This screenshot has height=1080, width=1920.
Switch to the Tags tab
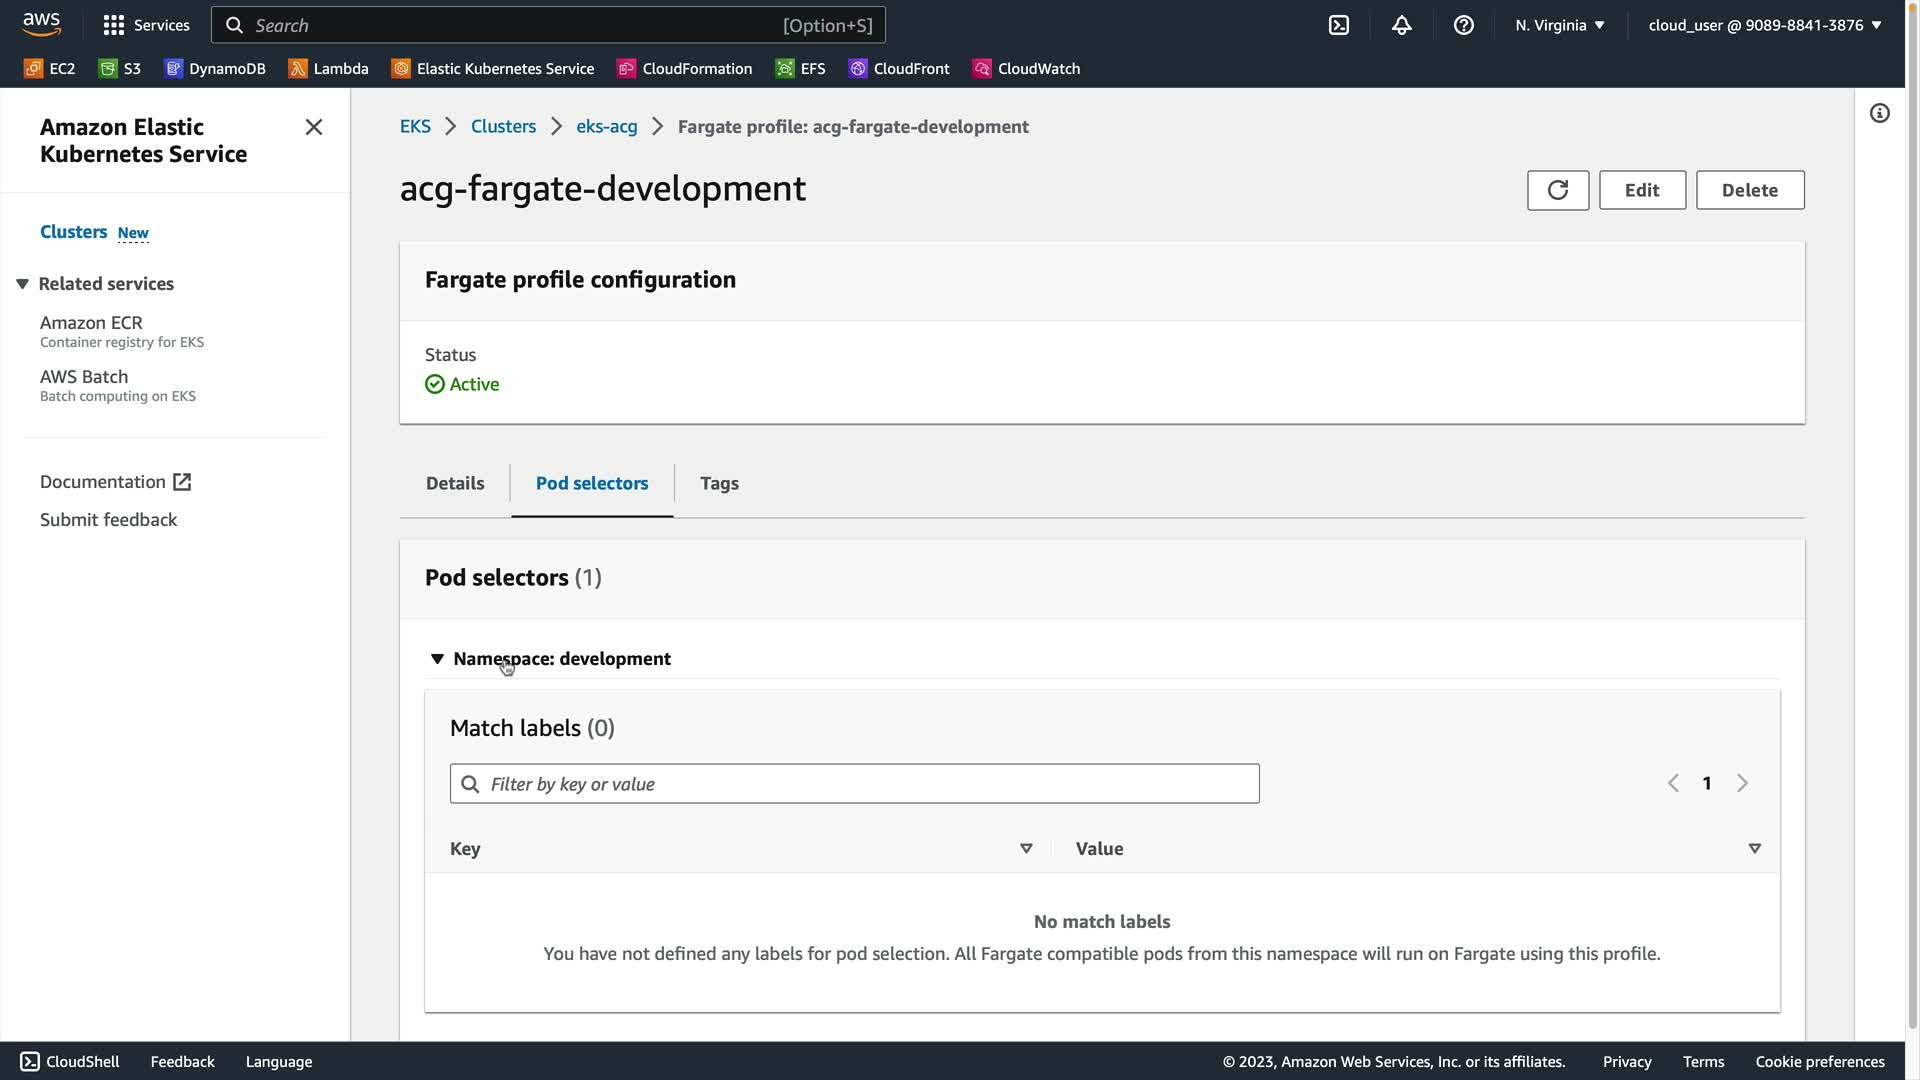click(x=719, y=483)
